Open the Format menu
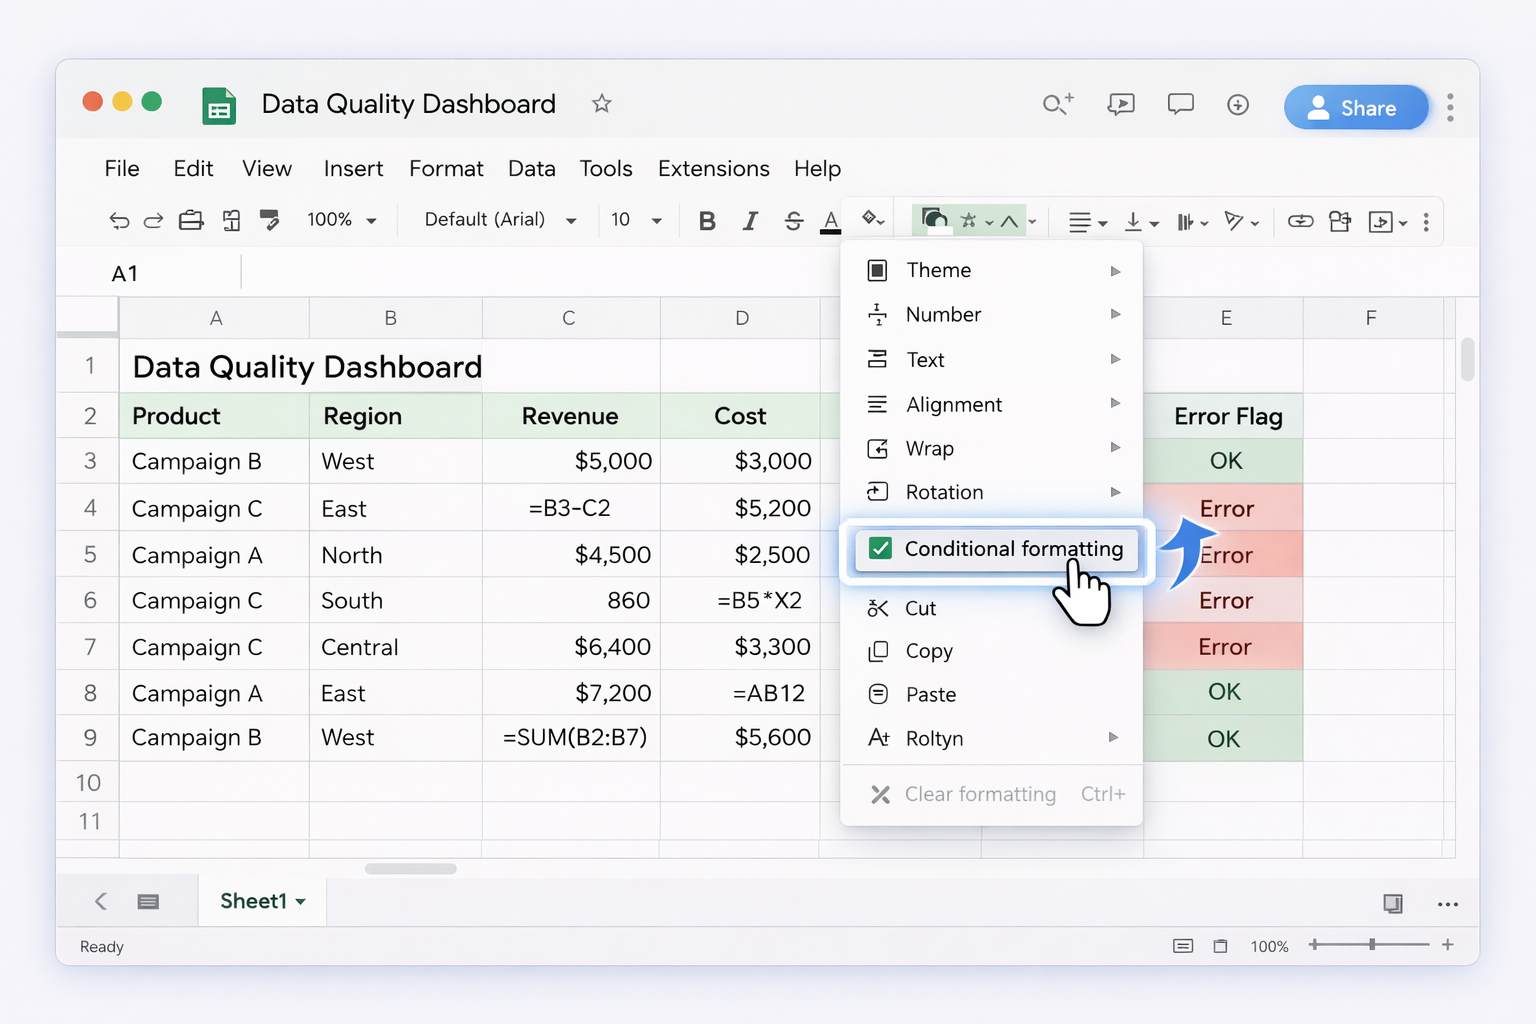Screen dimensions: 1536x1024 click(x=446, y=169)
